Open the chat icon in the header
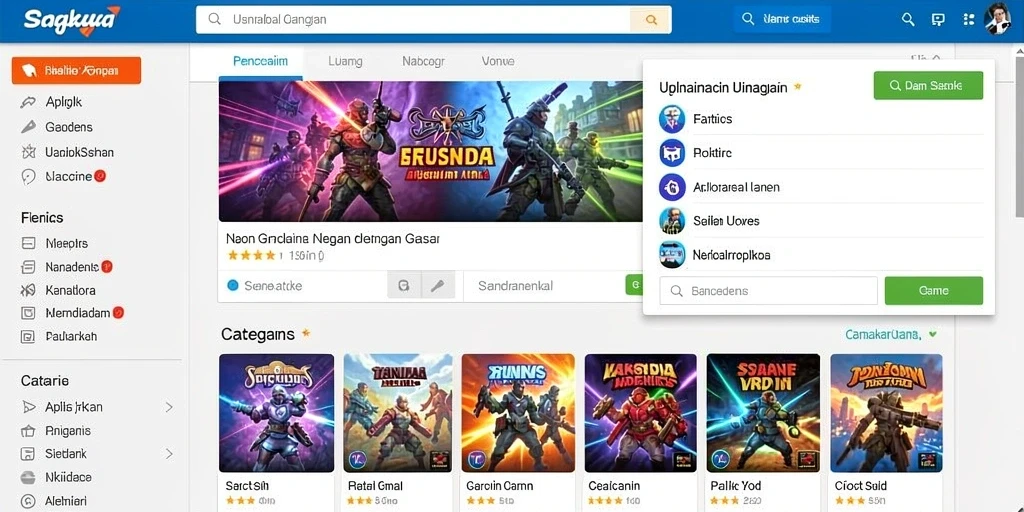This screenshot has width=1024, height=512. pos(938,20)
